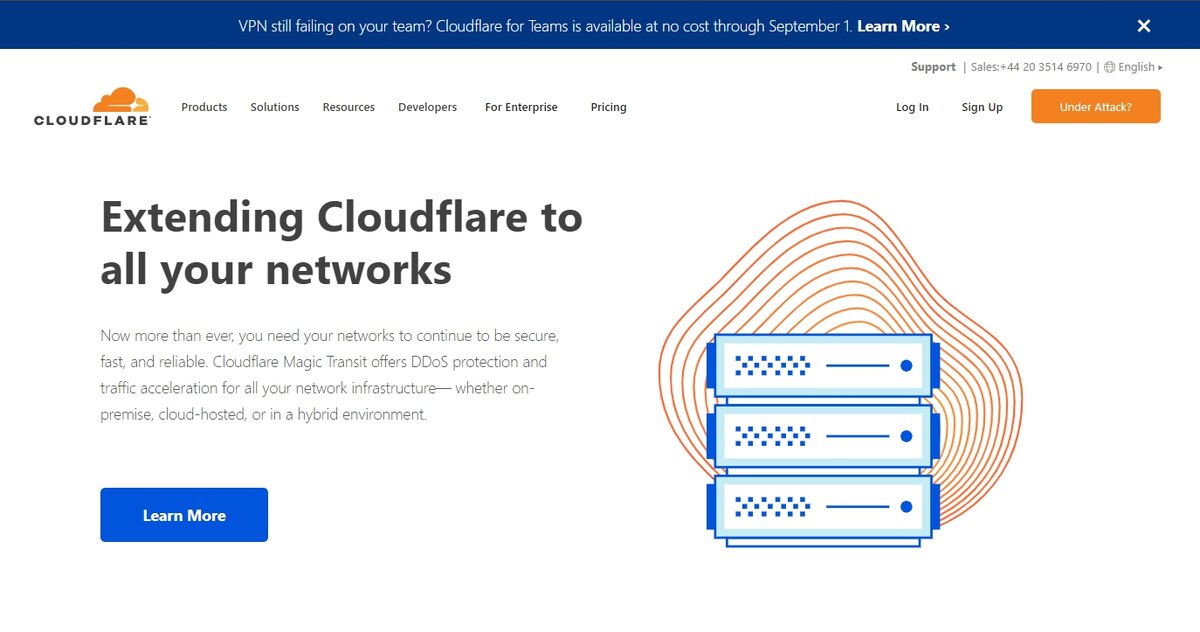Open the Resources menu

348,107
